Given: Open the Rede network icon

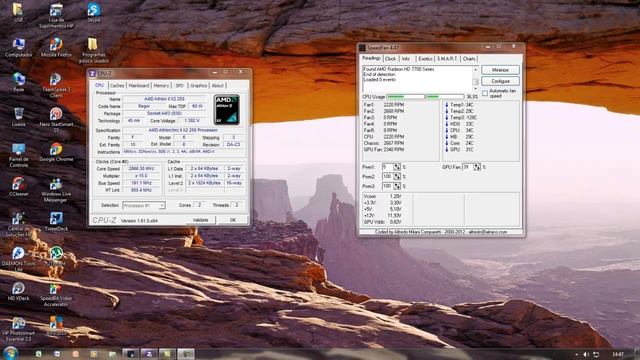Looking at the screenshot, I should (x=18, y=82).
